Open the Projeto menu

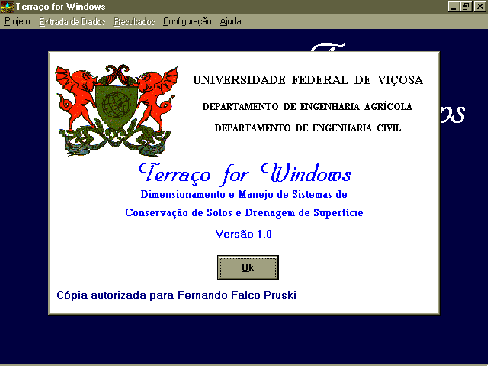(x=17, y=22)
